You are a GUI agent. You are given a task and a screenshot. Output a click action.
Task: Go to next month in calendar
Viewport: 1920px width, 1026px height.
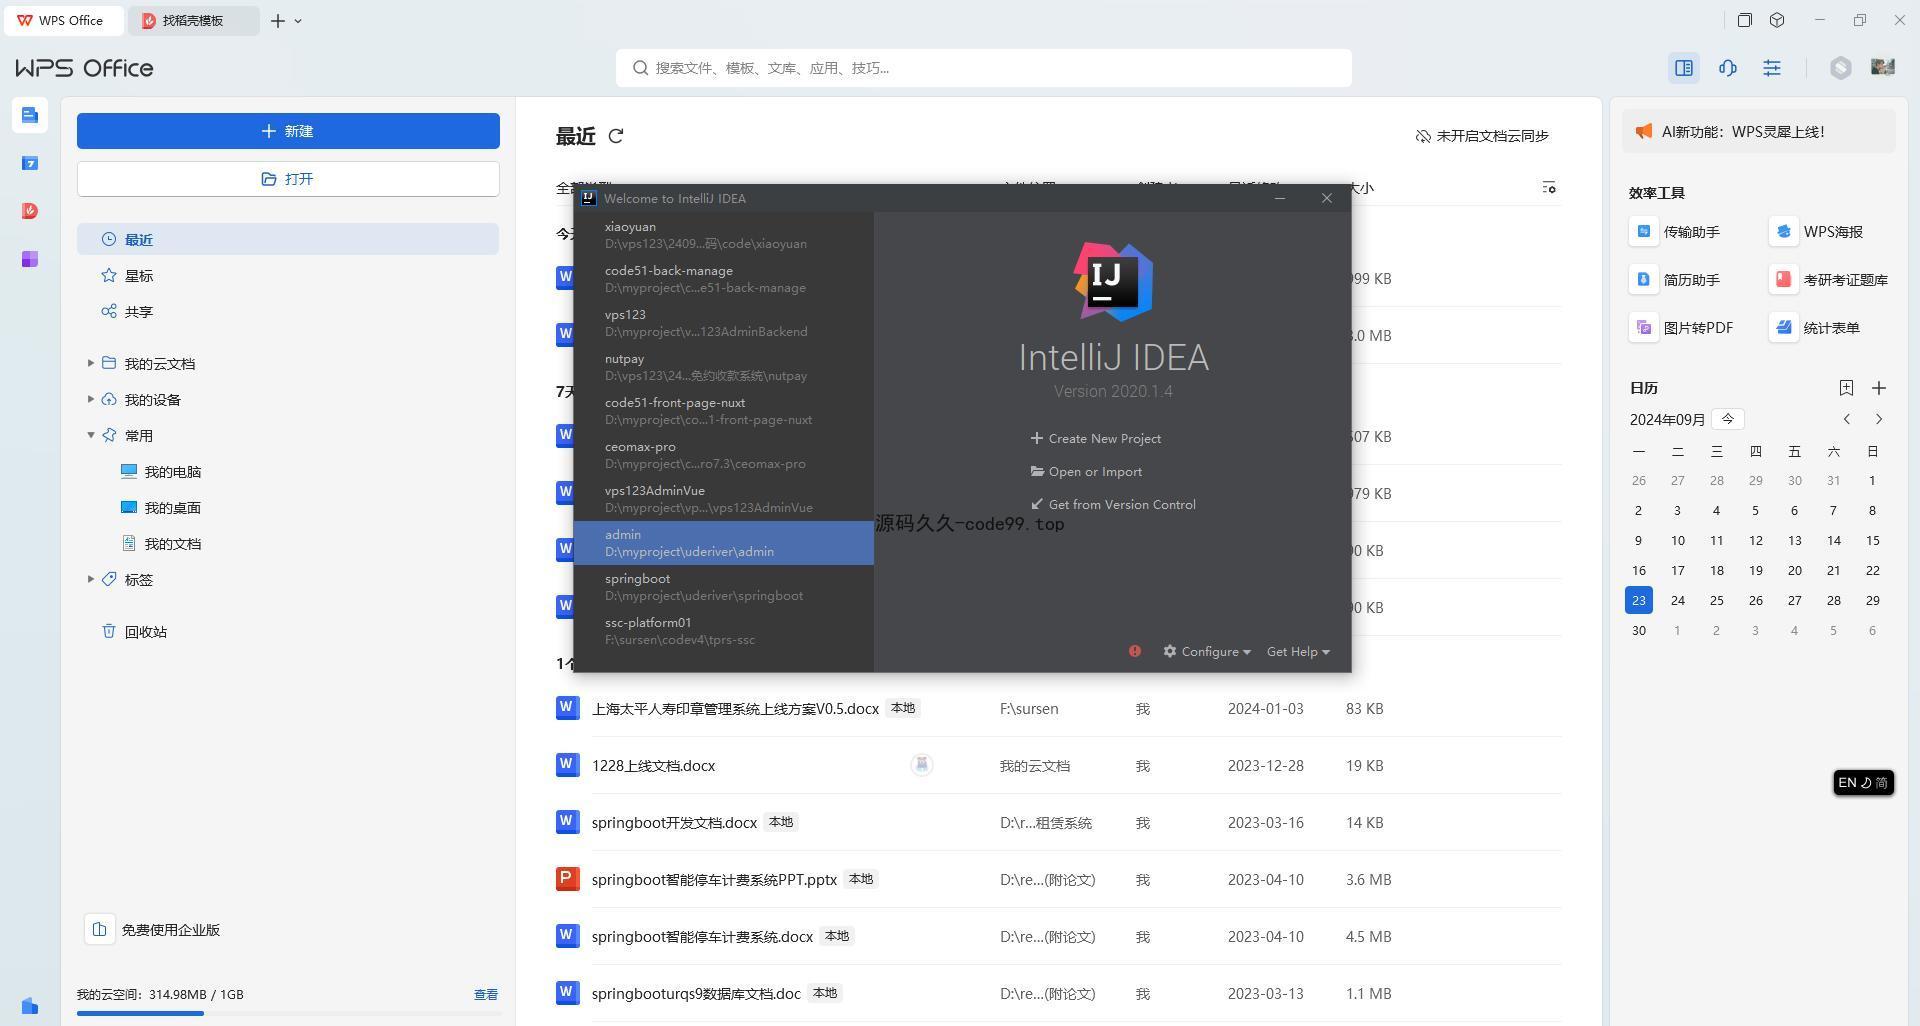click(x=1879, y=419)
